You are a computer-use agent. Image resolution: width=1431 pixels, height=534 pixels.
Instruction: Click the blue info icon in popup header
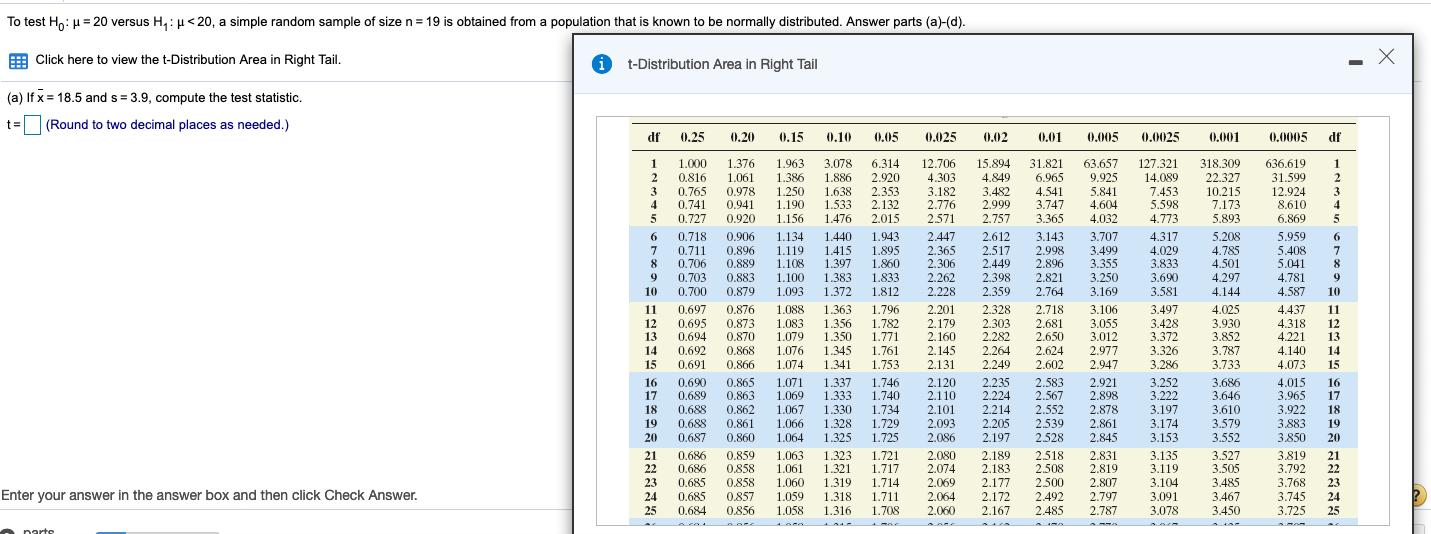(602, 64)
